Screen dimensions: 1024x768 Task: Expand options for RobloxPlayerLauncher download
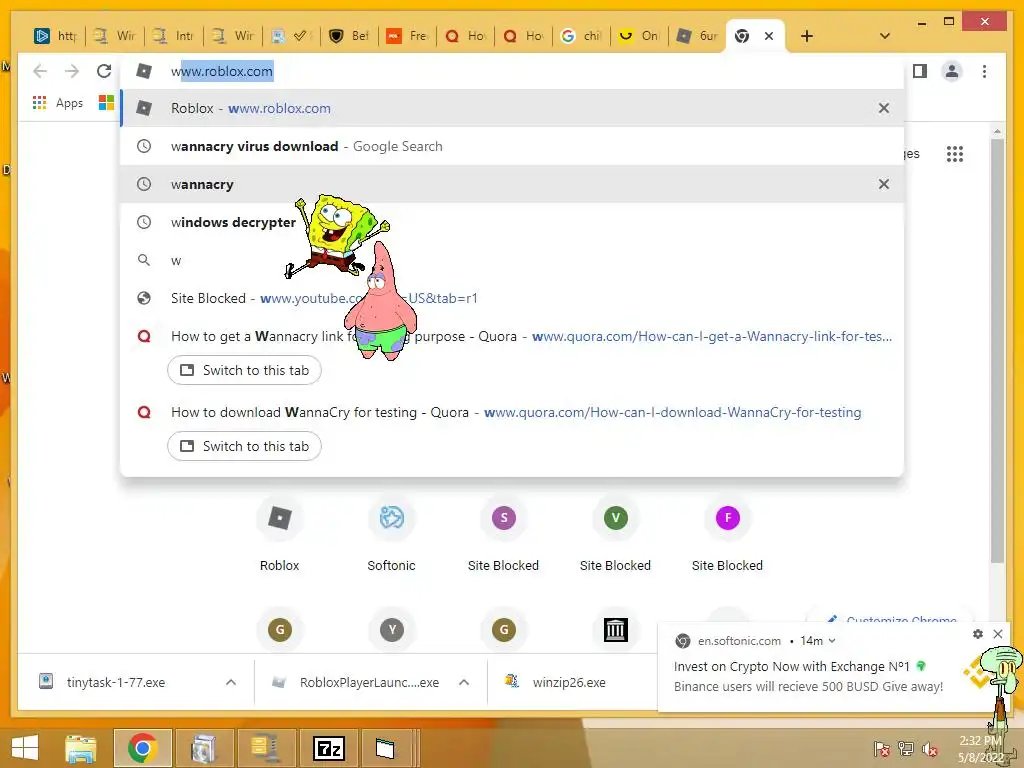(464, 682)
